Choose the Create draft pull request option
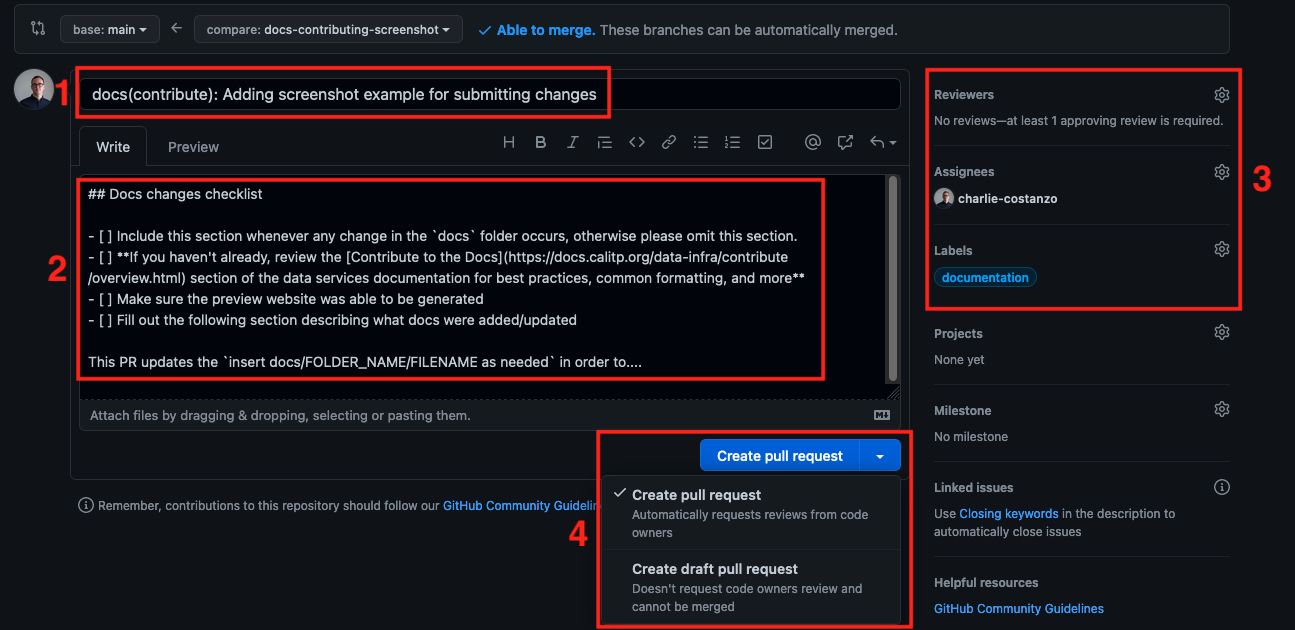 (x=751, y=587)
